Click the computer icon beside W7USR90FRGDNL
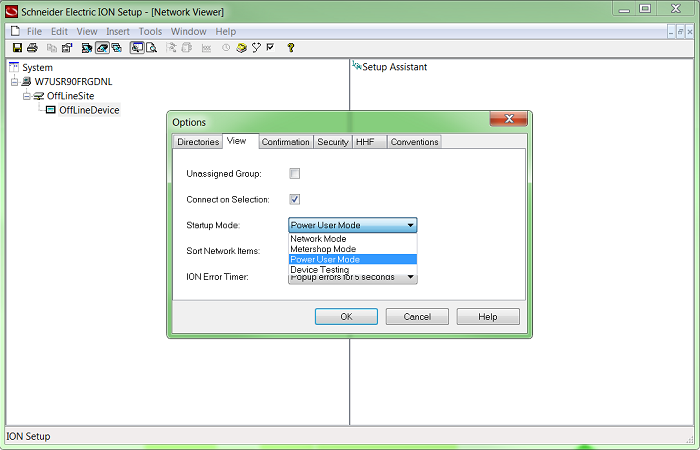This screenshot has height=450, width=700. tap(27, 82)
